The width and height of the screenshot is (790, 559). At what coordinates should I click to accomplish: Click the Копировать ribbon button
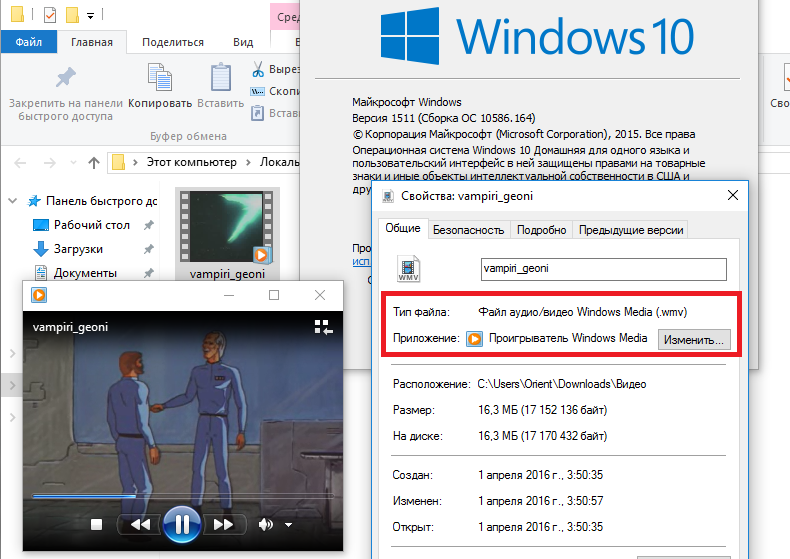coord(160,86)
